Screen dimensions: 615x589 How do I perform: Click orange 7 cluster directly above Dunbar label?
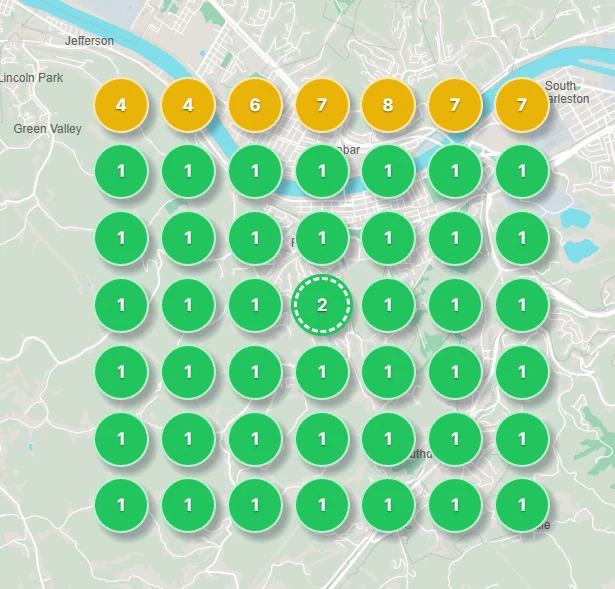322,105
